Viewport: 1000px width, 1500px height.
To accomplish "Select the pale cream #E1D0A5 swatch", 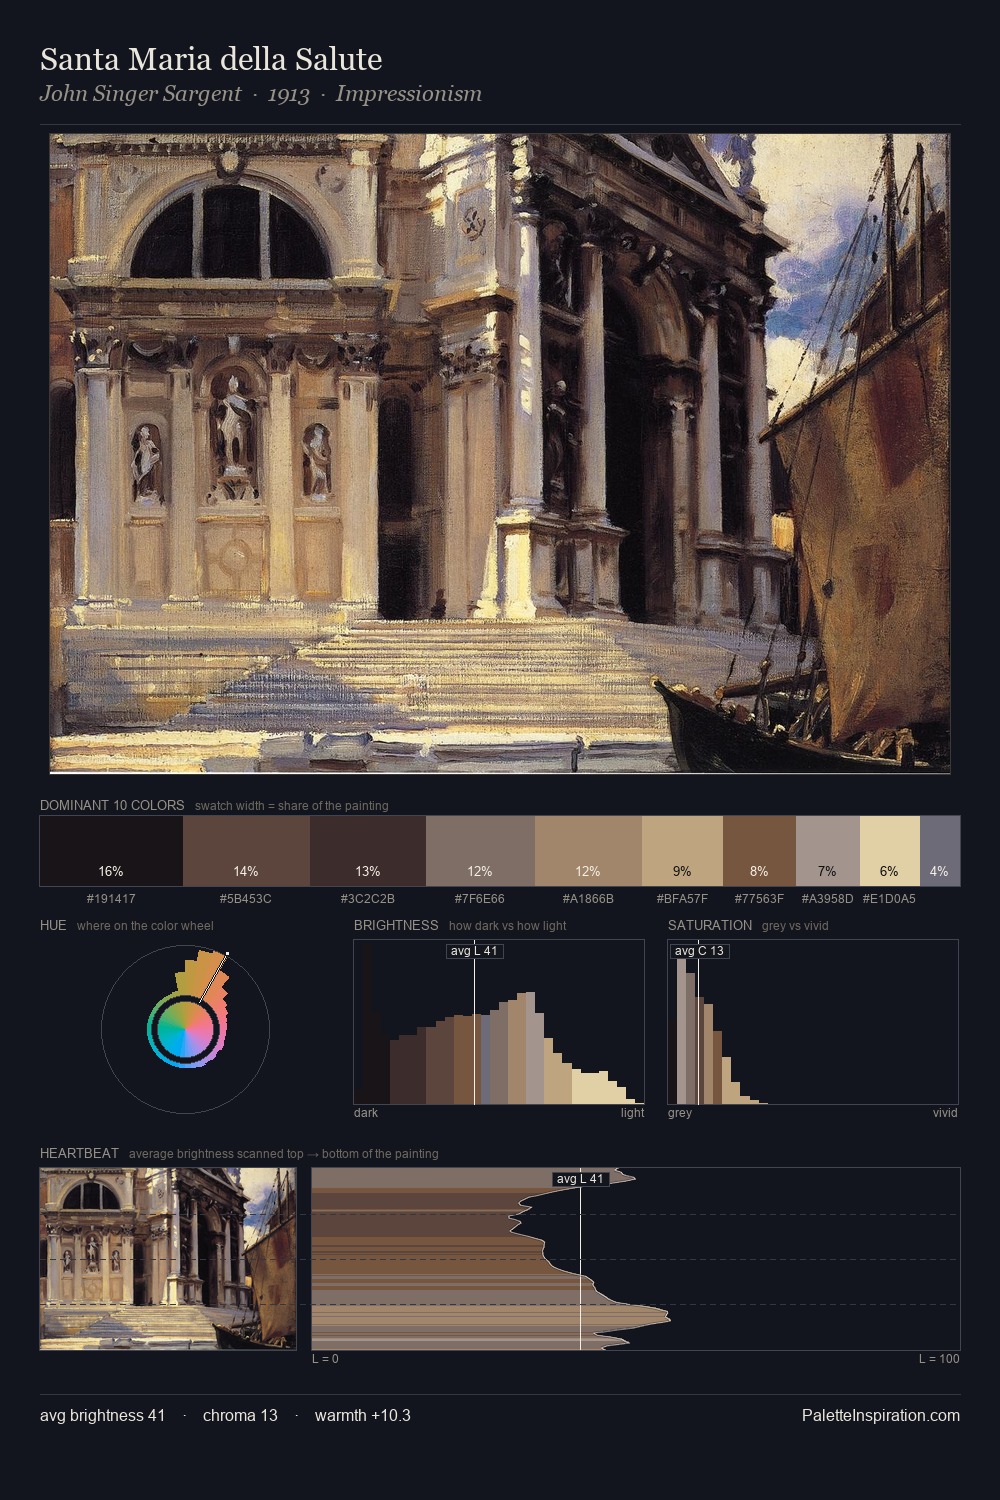I will pos(889,851).
